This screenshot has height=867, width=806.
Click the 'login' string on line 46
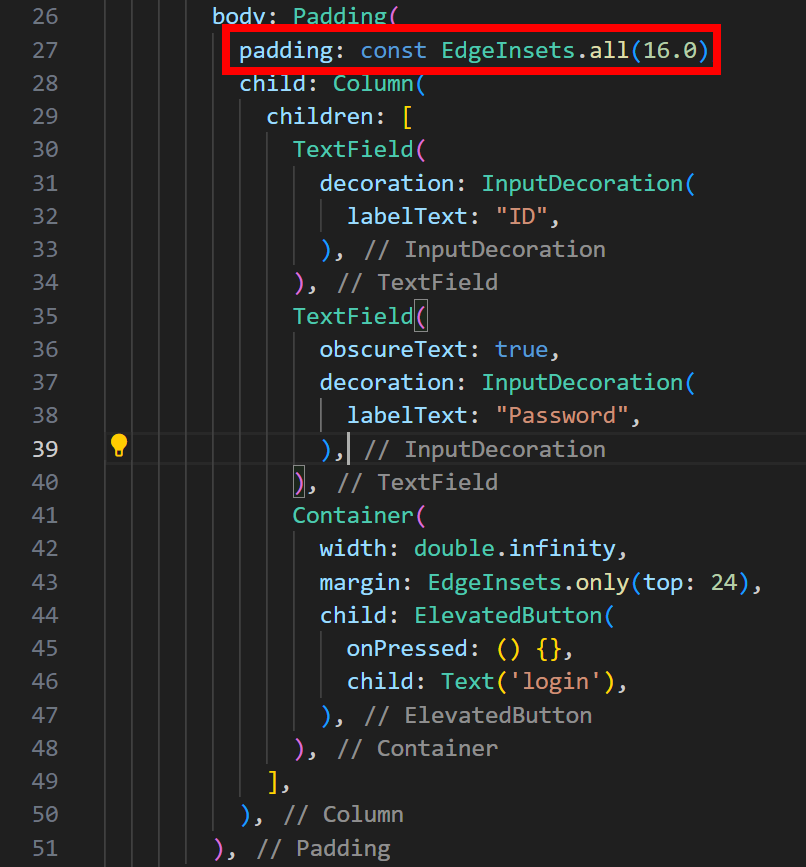tap(555, 682)
